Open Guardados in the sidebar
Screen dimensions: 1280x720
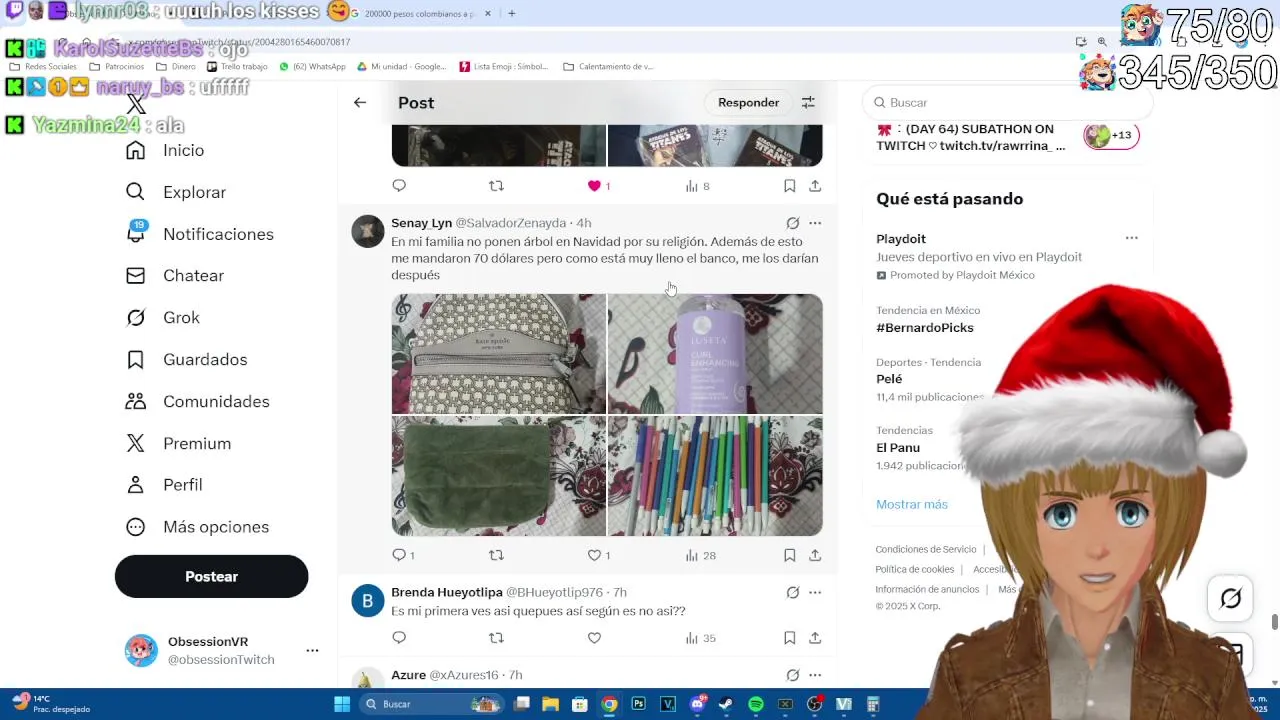186,360
